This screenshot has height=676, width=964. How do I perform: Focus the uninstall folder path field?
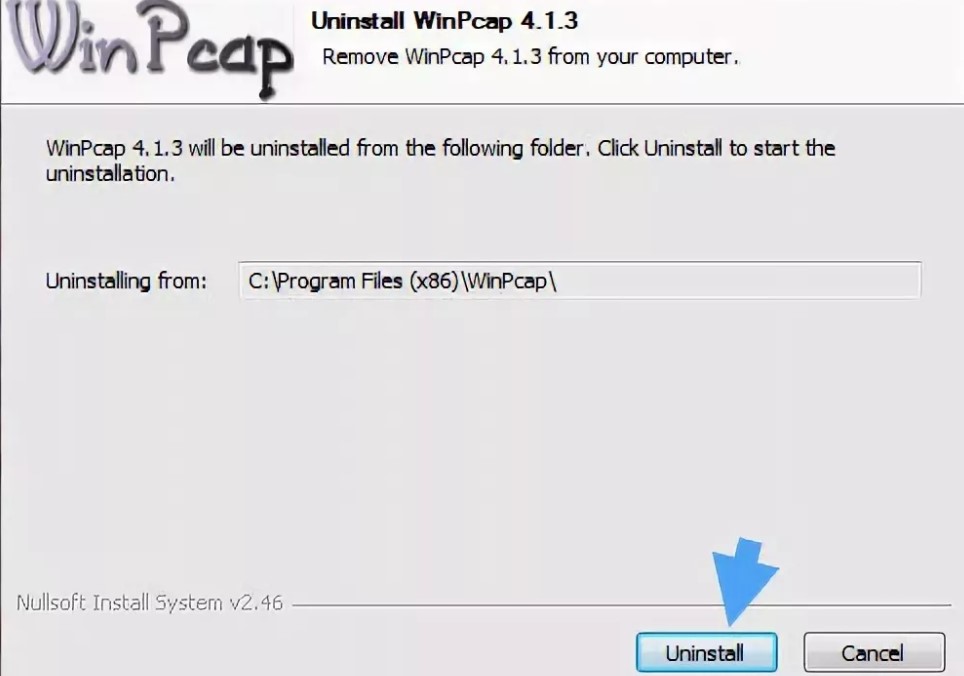point(580,281)
